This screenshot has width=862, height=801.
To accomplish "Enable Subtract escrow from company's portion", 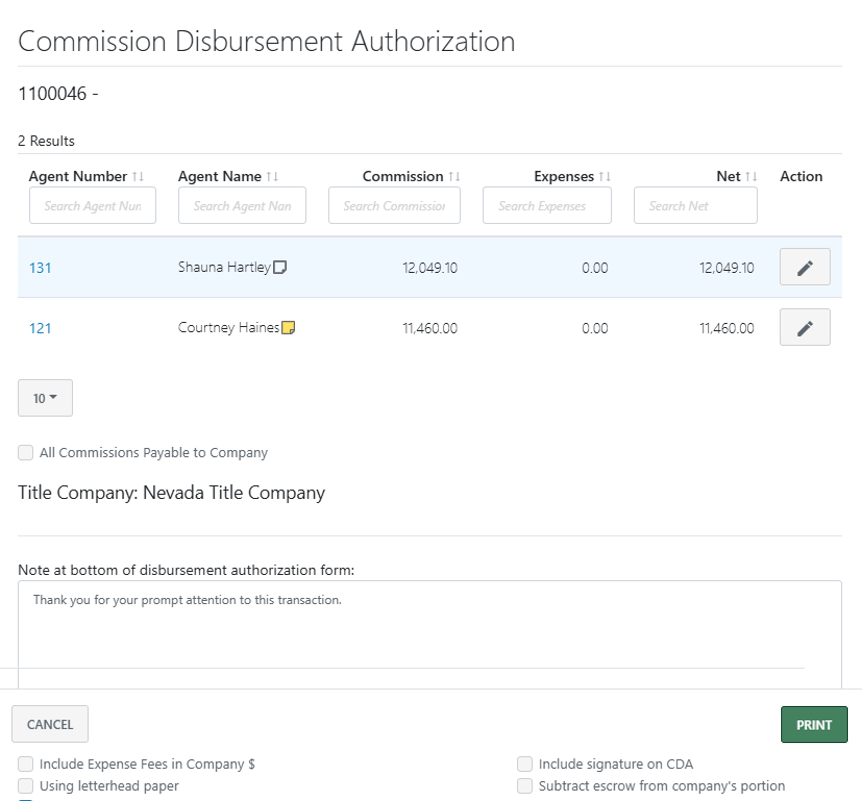I will (x=525, y=786).
